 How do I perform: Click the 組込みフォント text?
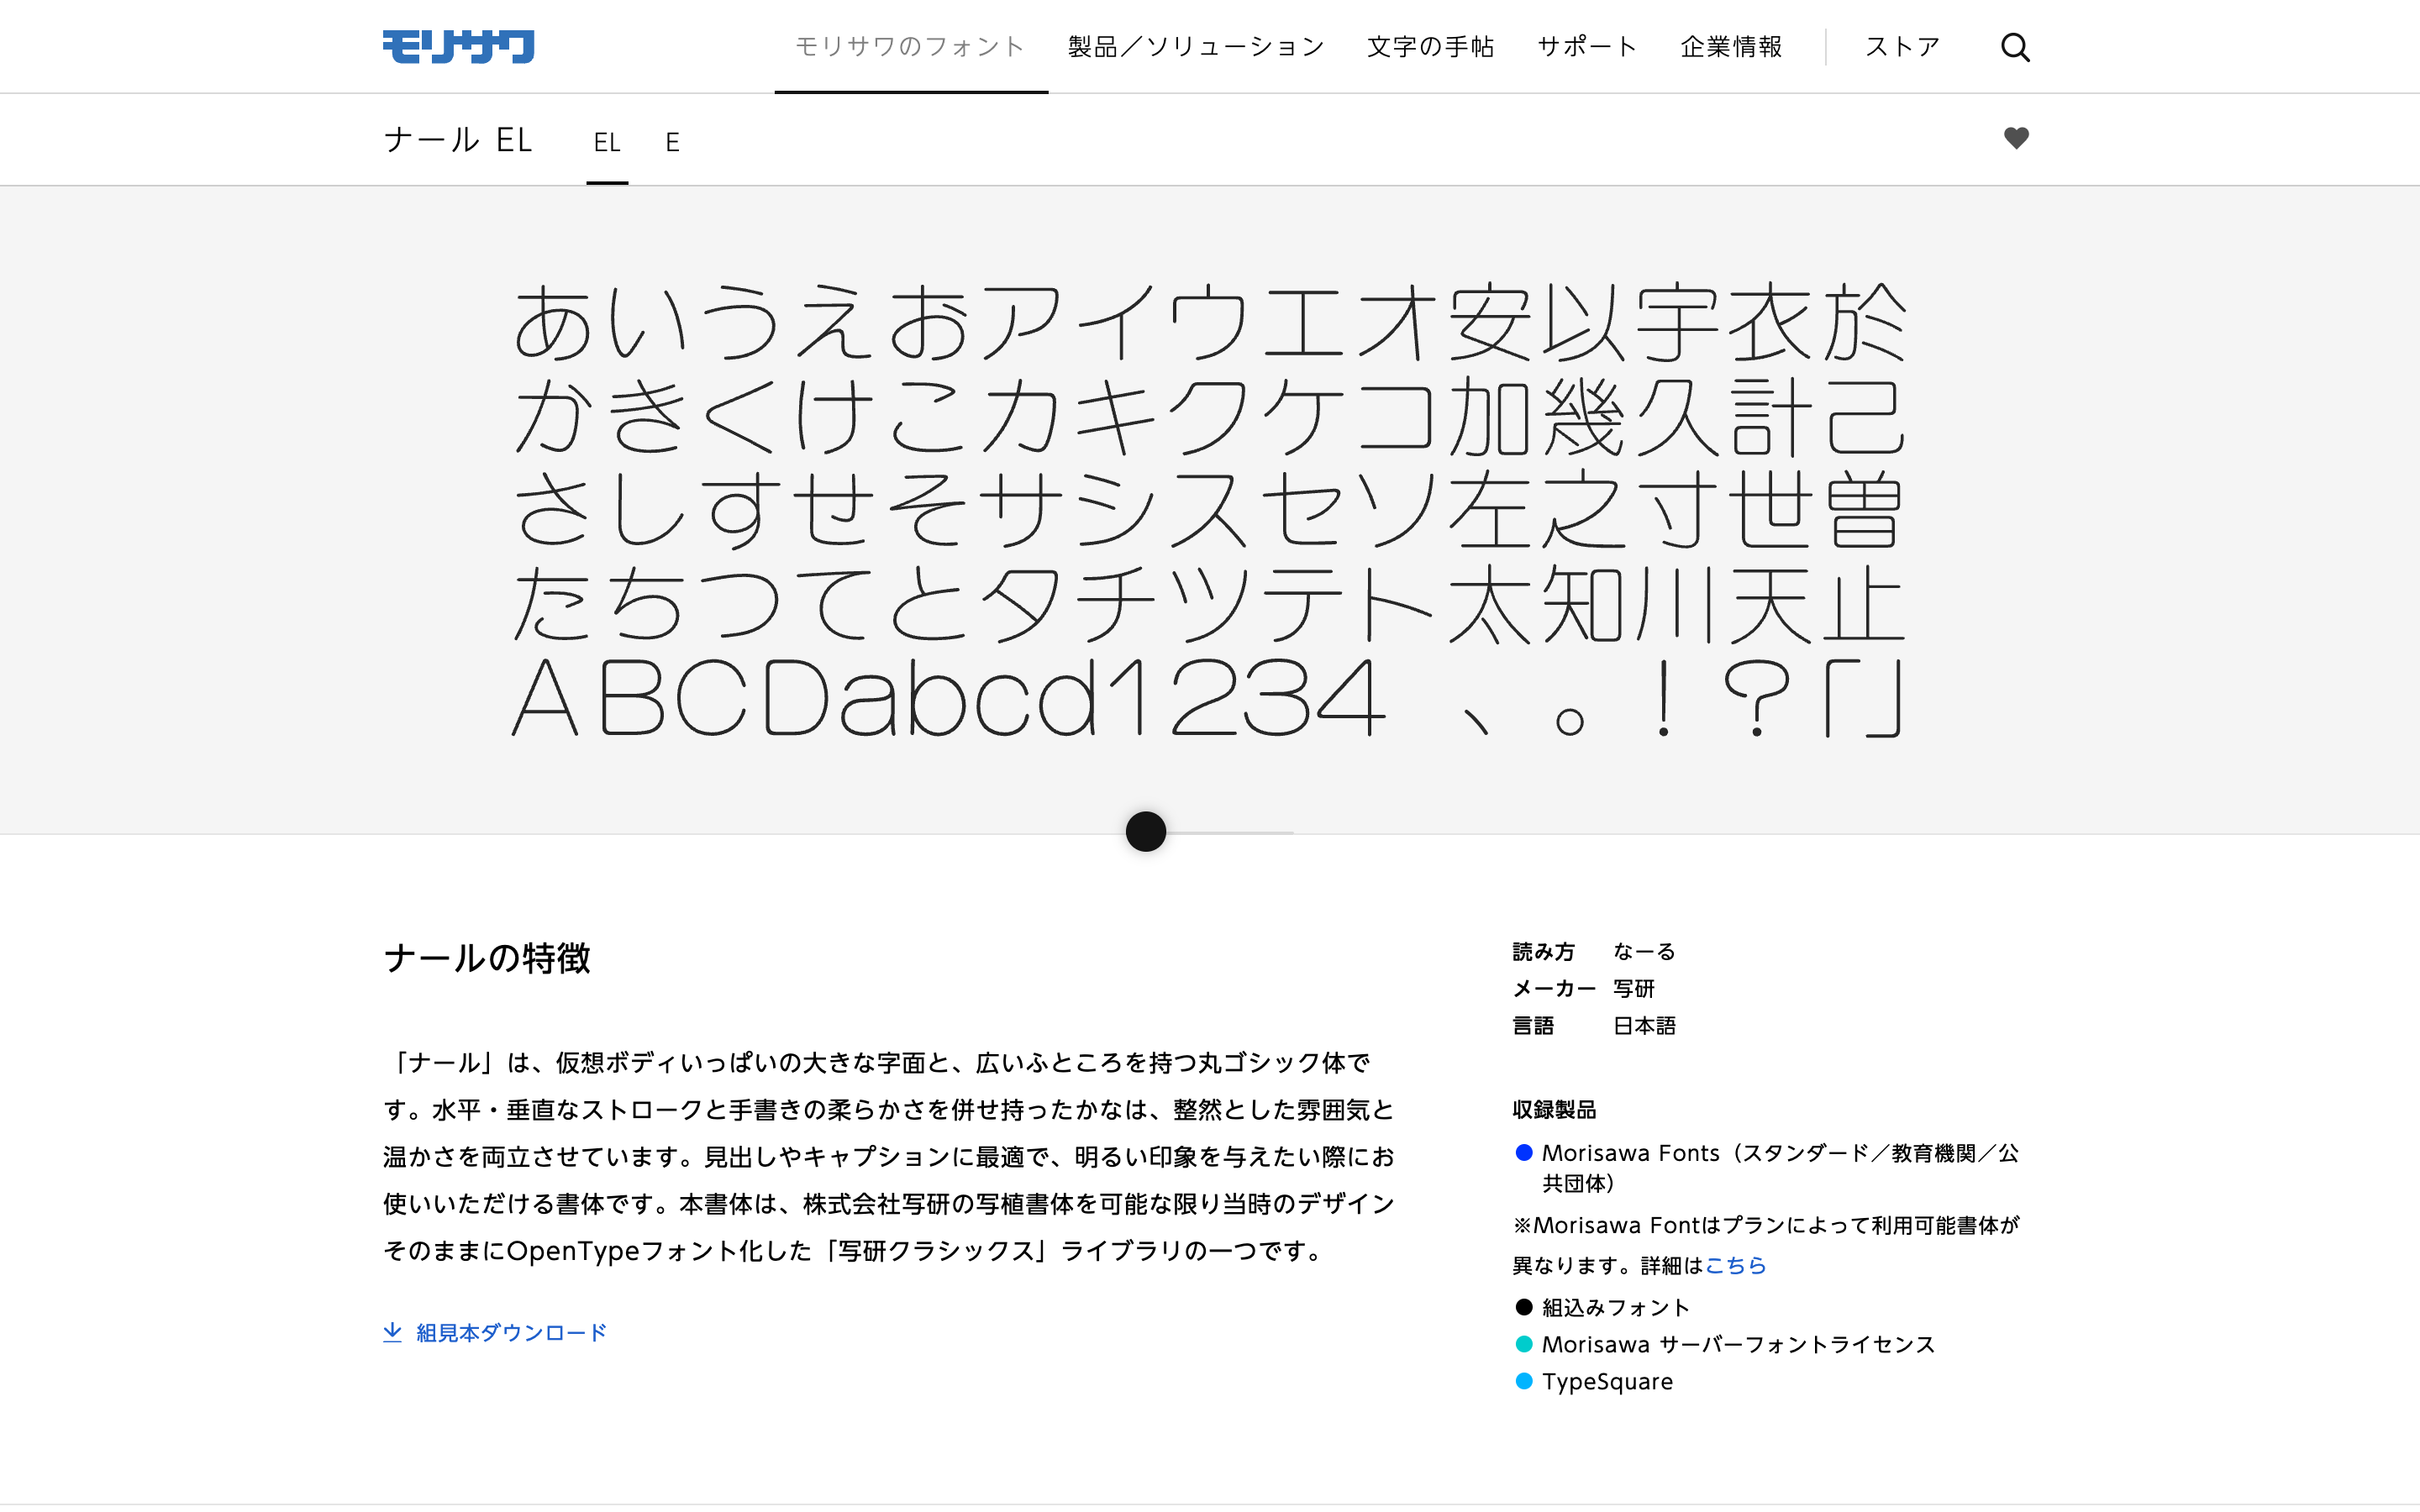click(1616, 1307)
